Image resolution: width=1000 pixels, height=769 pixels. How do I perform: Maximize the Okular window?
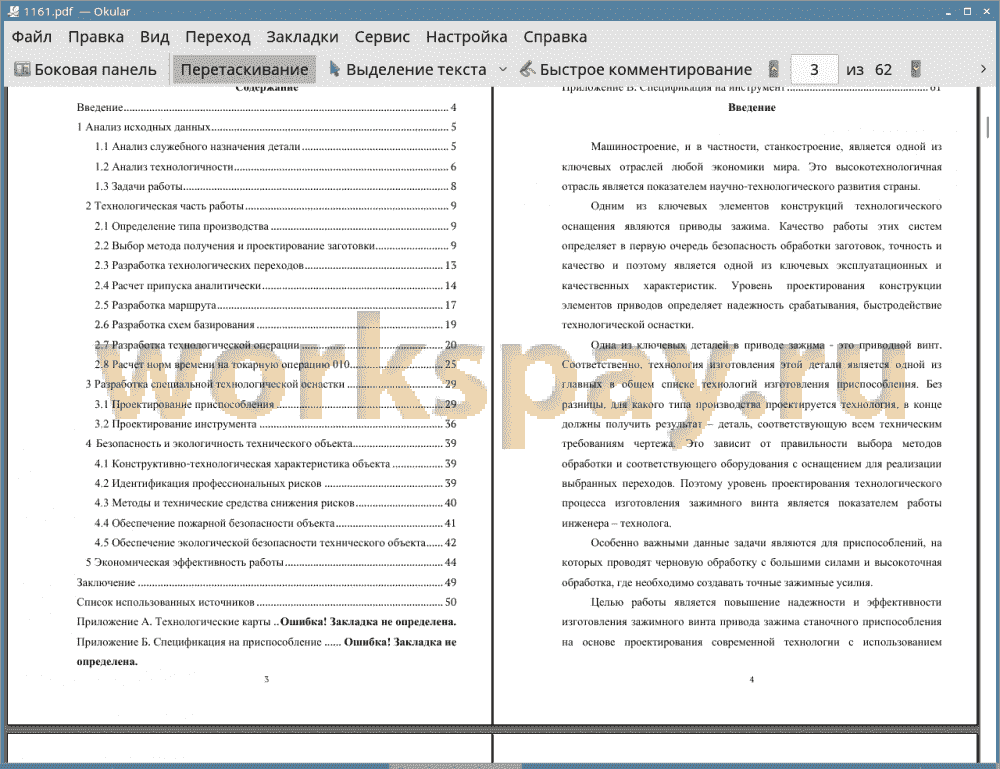[x=967, y=11]
